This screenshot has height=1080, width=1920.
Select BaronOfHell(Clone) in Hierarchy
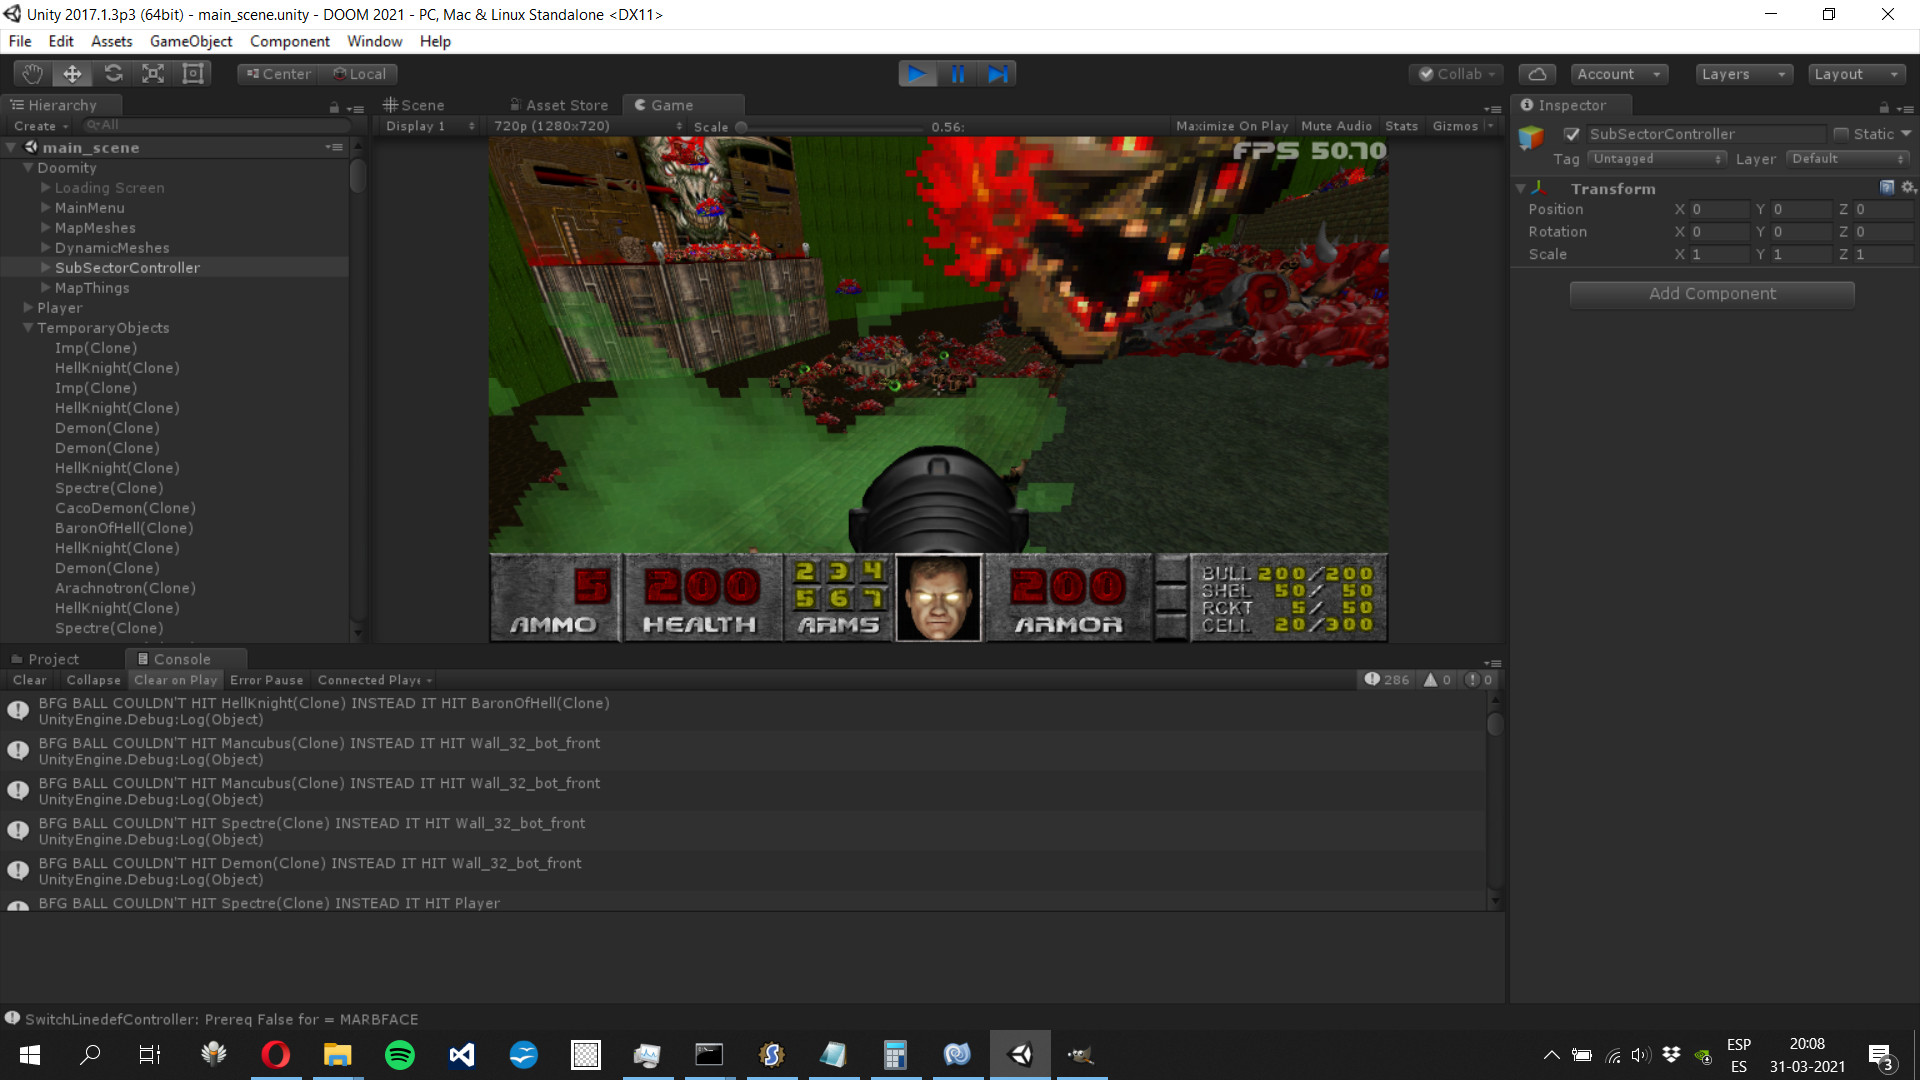(x=124, y=528)
